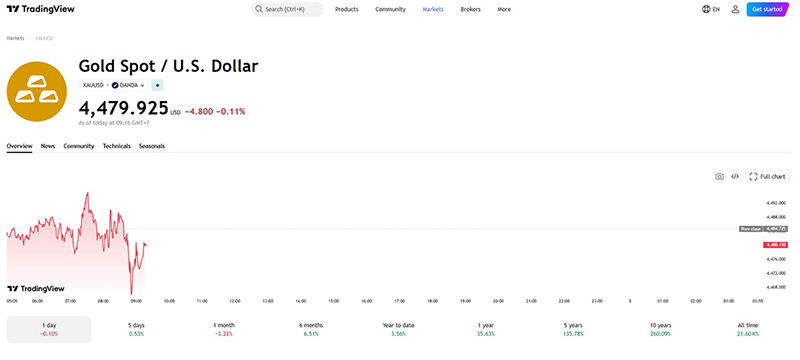The image size is (800, 360).
Task: Switch to the Community tab below price
Action: 79,146
